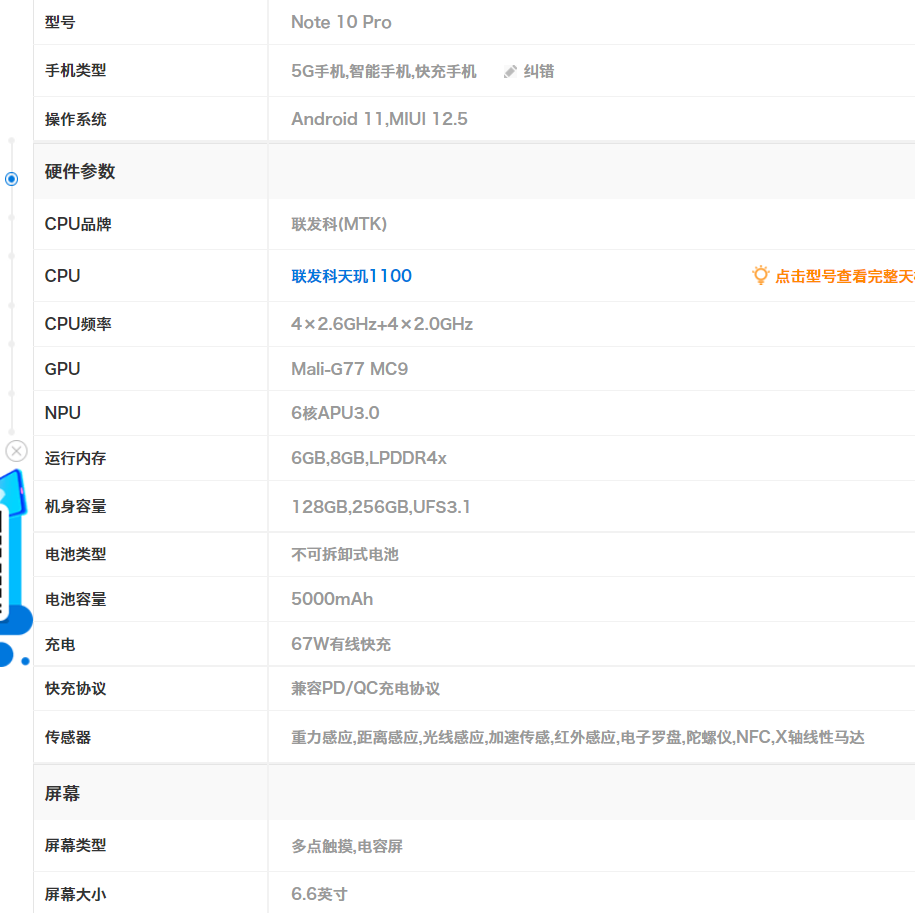This screenshot has width=915, height=913.
Task: Close the floating ad with the circled X
Action: (x=16, y=451)
